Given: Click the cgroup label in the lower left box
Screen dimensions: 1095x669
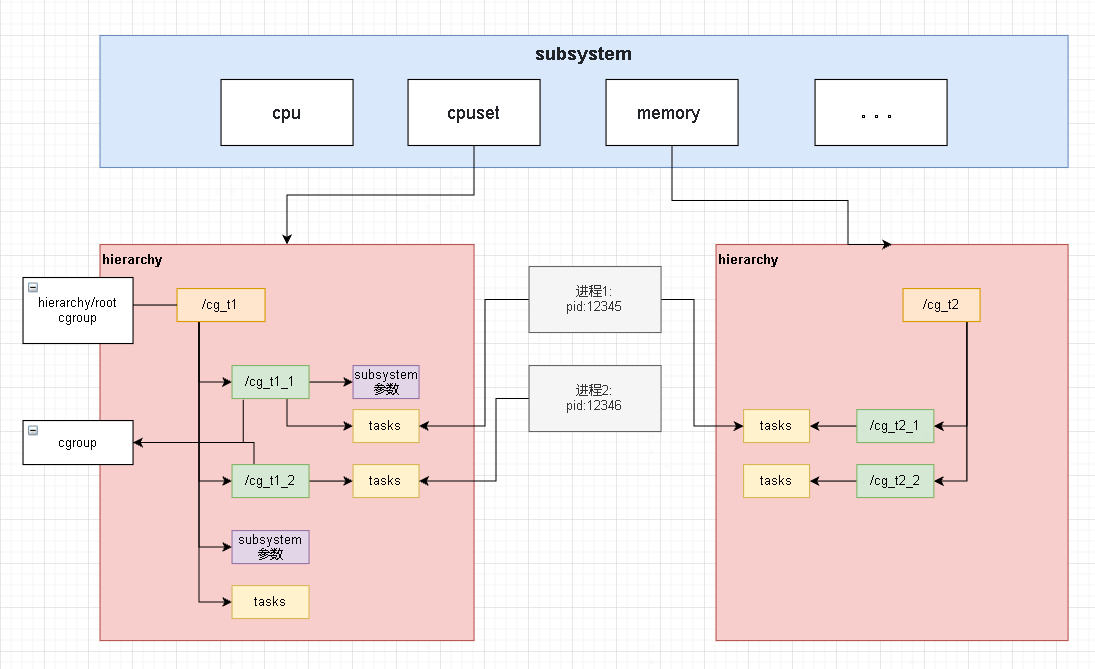Looking at the screenshot, I should (78, 443).
